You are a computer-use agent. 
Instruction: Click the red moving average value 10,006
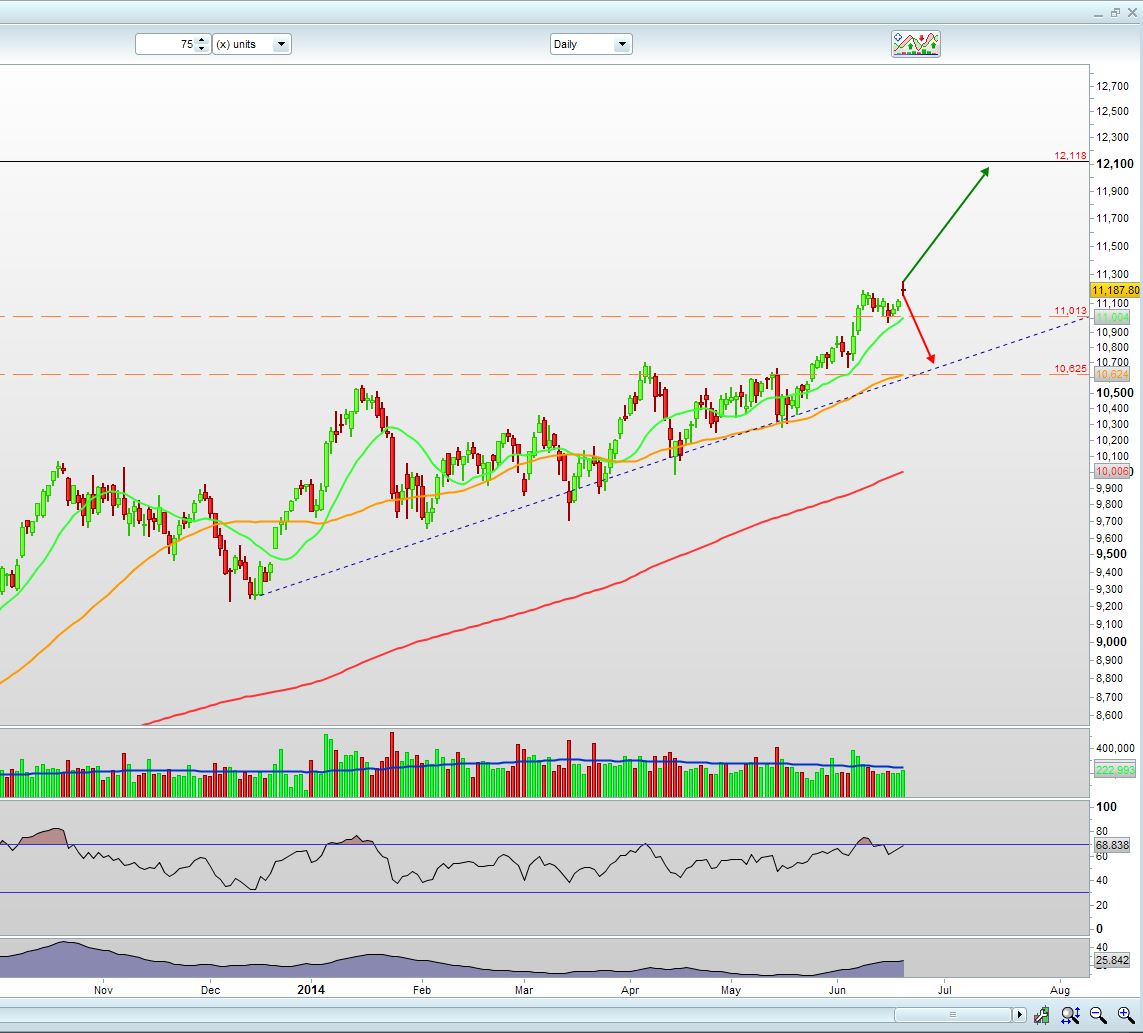point(1112,472)
